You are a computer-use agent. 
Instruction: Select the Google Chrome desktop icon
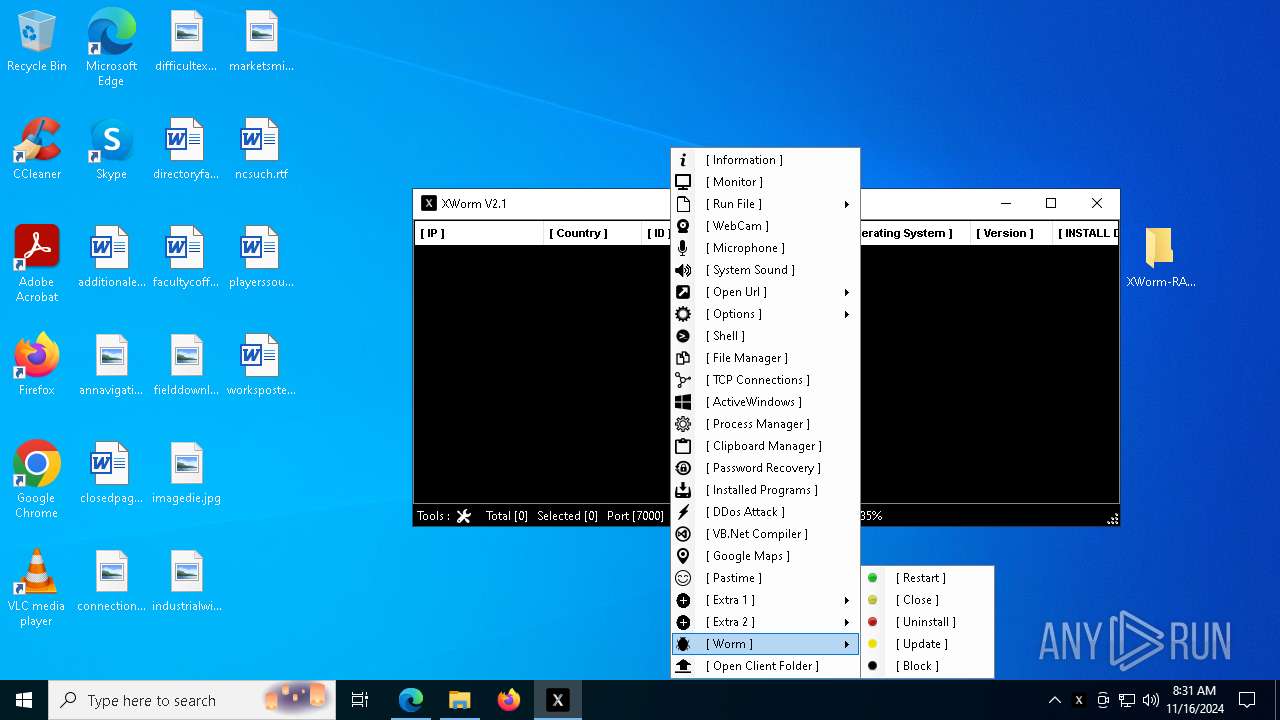[37, 480]
